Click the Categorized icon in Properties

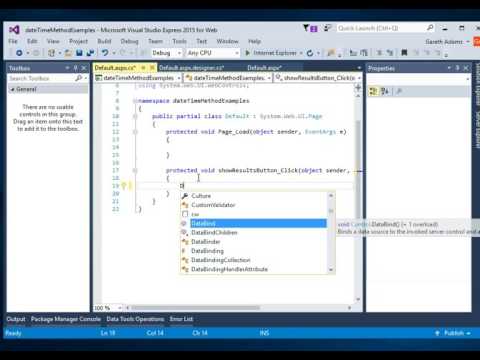pos(373,91)
